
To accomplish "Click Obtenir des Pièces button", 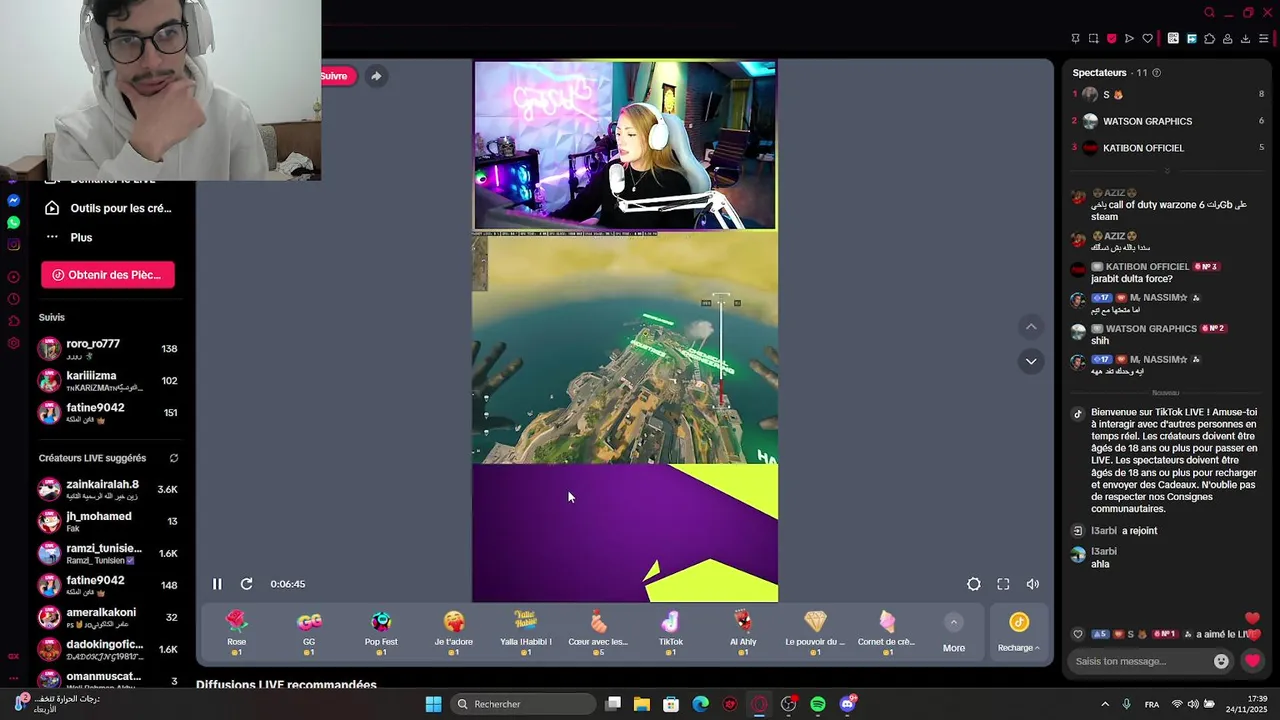I will pos(108,275).
